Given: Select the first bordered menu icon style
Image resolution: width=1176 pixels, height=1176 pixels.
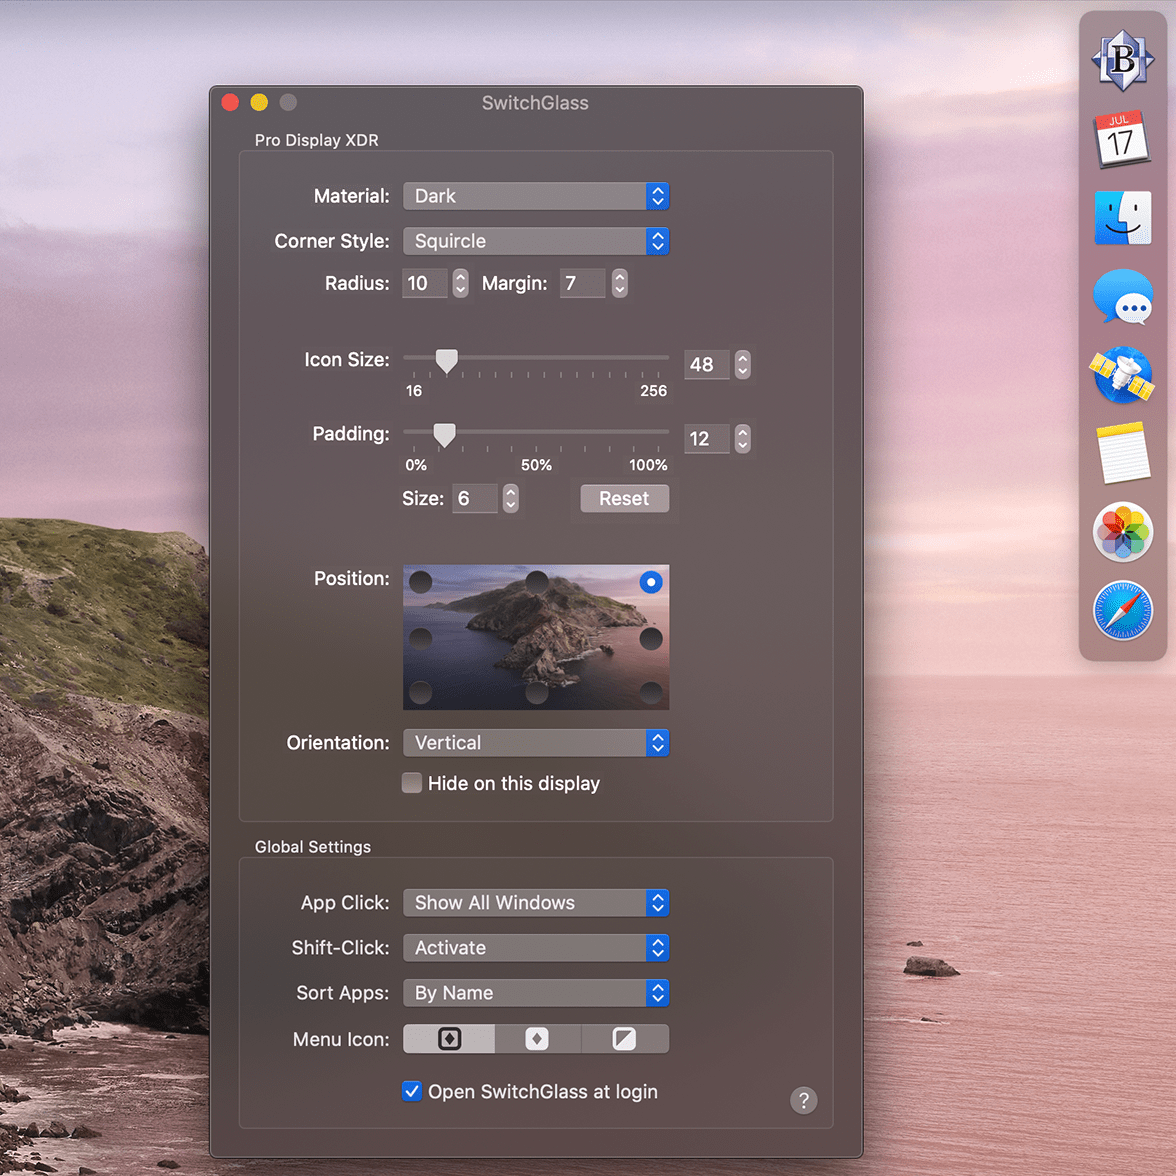Looking at the screenshot, I should (x=448, y=1039).
